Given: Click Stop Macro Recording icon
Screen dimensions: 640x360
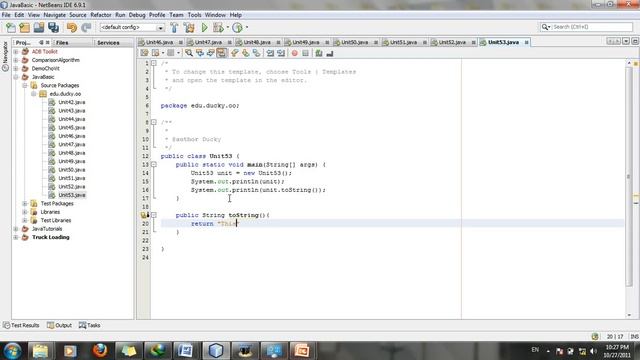Looking at the screenshot, I should pyautogui.click(x=305, y=53).
